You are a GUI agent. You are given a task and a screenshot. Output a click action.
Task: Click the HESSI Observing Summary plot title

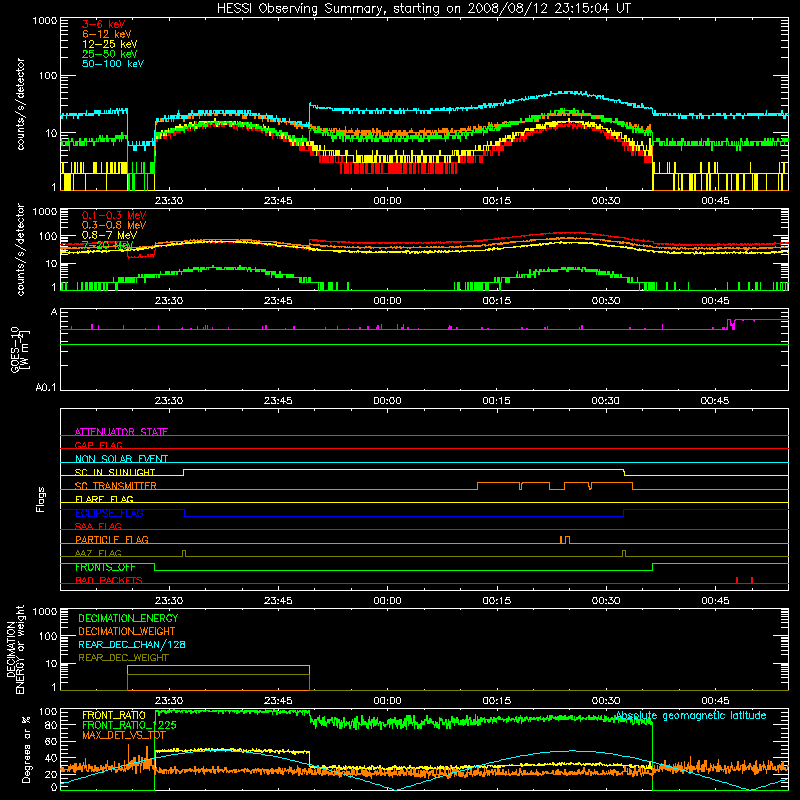(424, 9)
